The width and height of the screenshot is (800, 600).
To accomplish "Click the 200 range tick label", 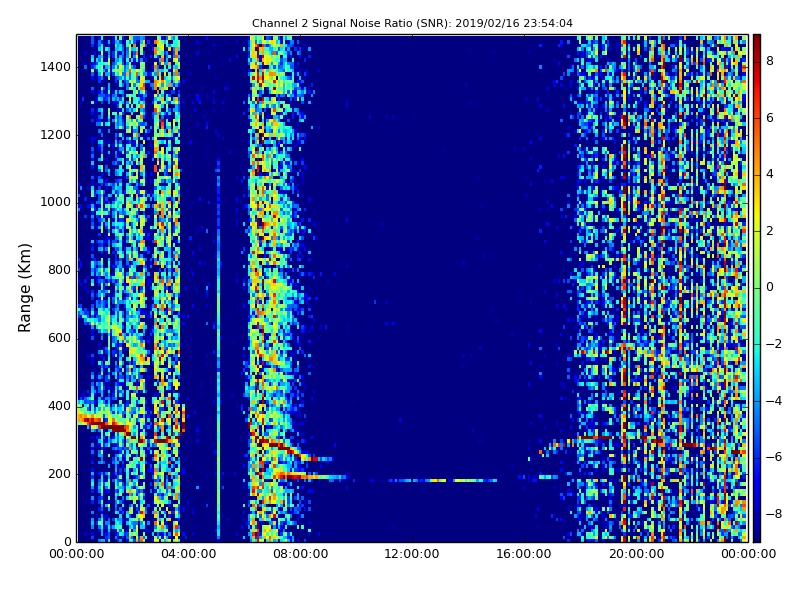I will [x=59, y=473].
